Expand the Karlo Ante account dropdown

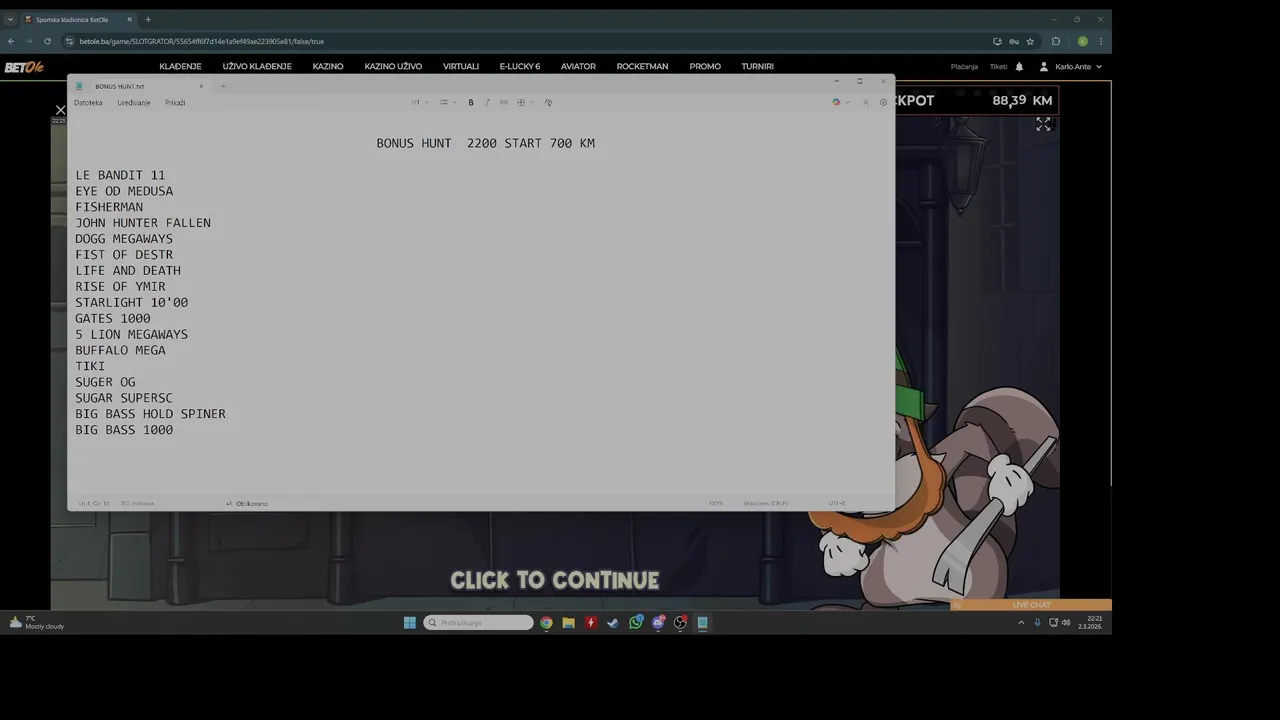(x=1071, y=67)
